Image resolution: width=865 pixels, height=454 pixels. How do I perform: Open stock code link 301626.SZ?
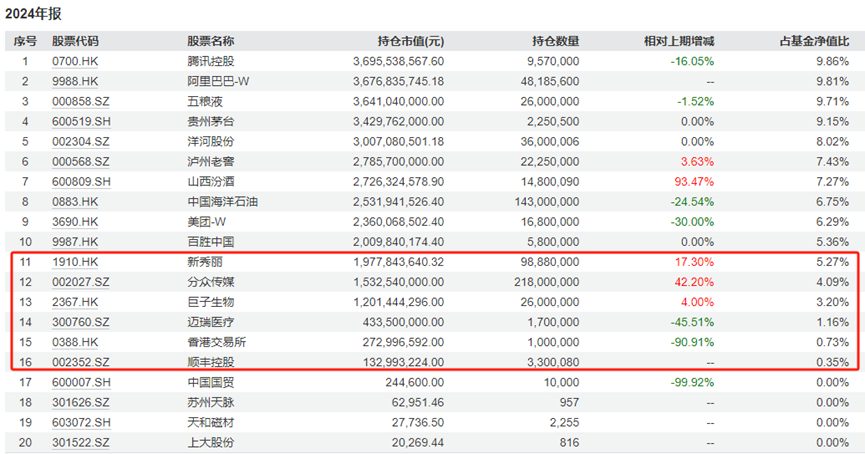(81, 402)
